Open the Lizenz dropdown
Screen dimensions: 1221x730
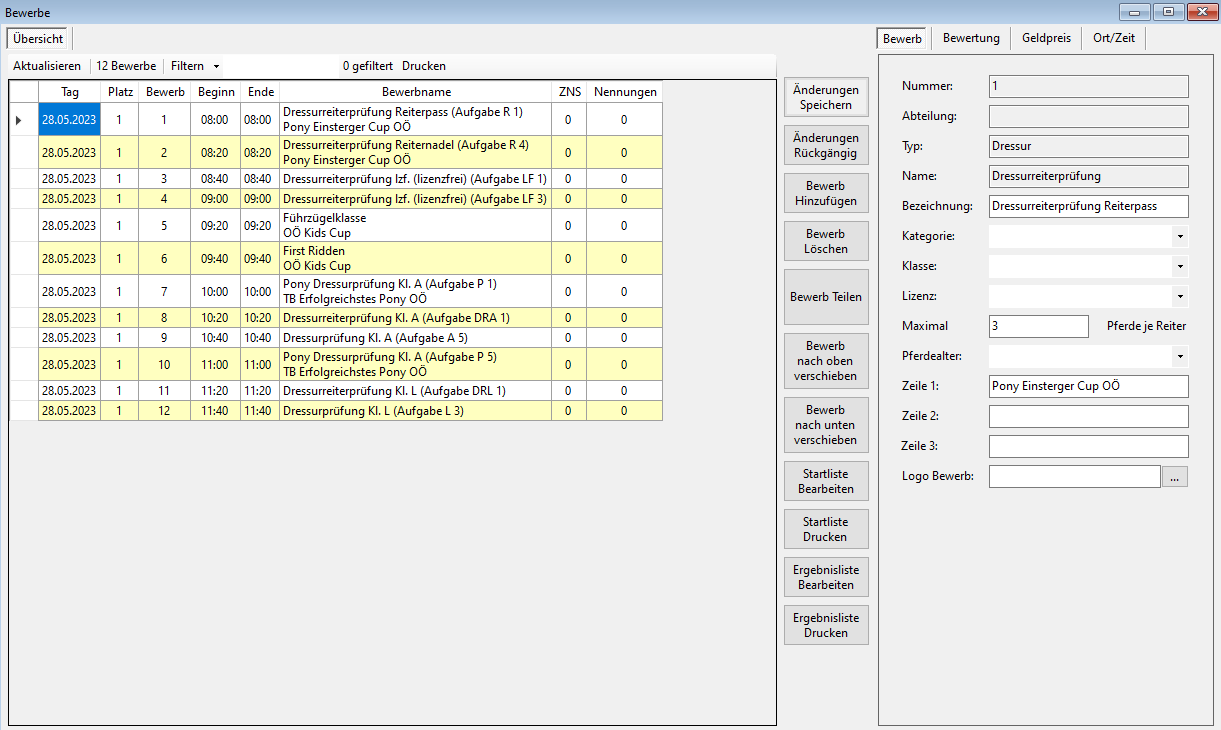click(1180, 297)
